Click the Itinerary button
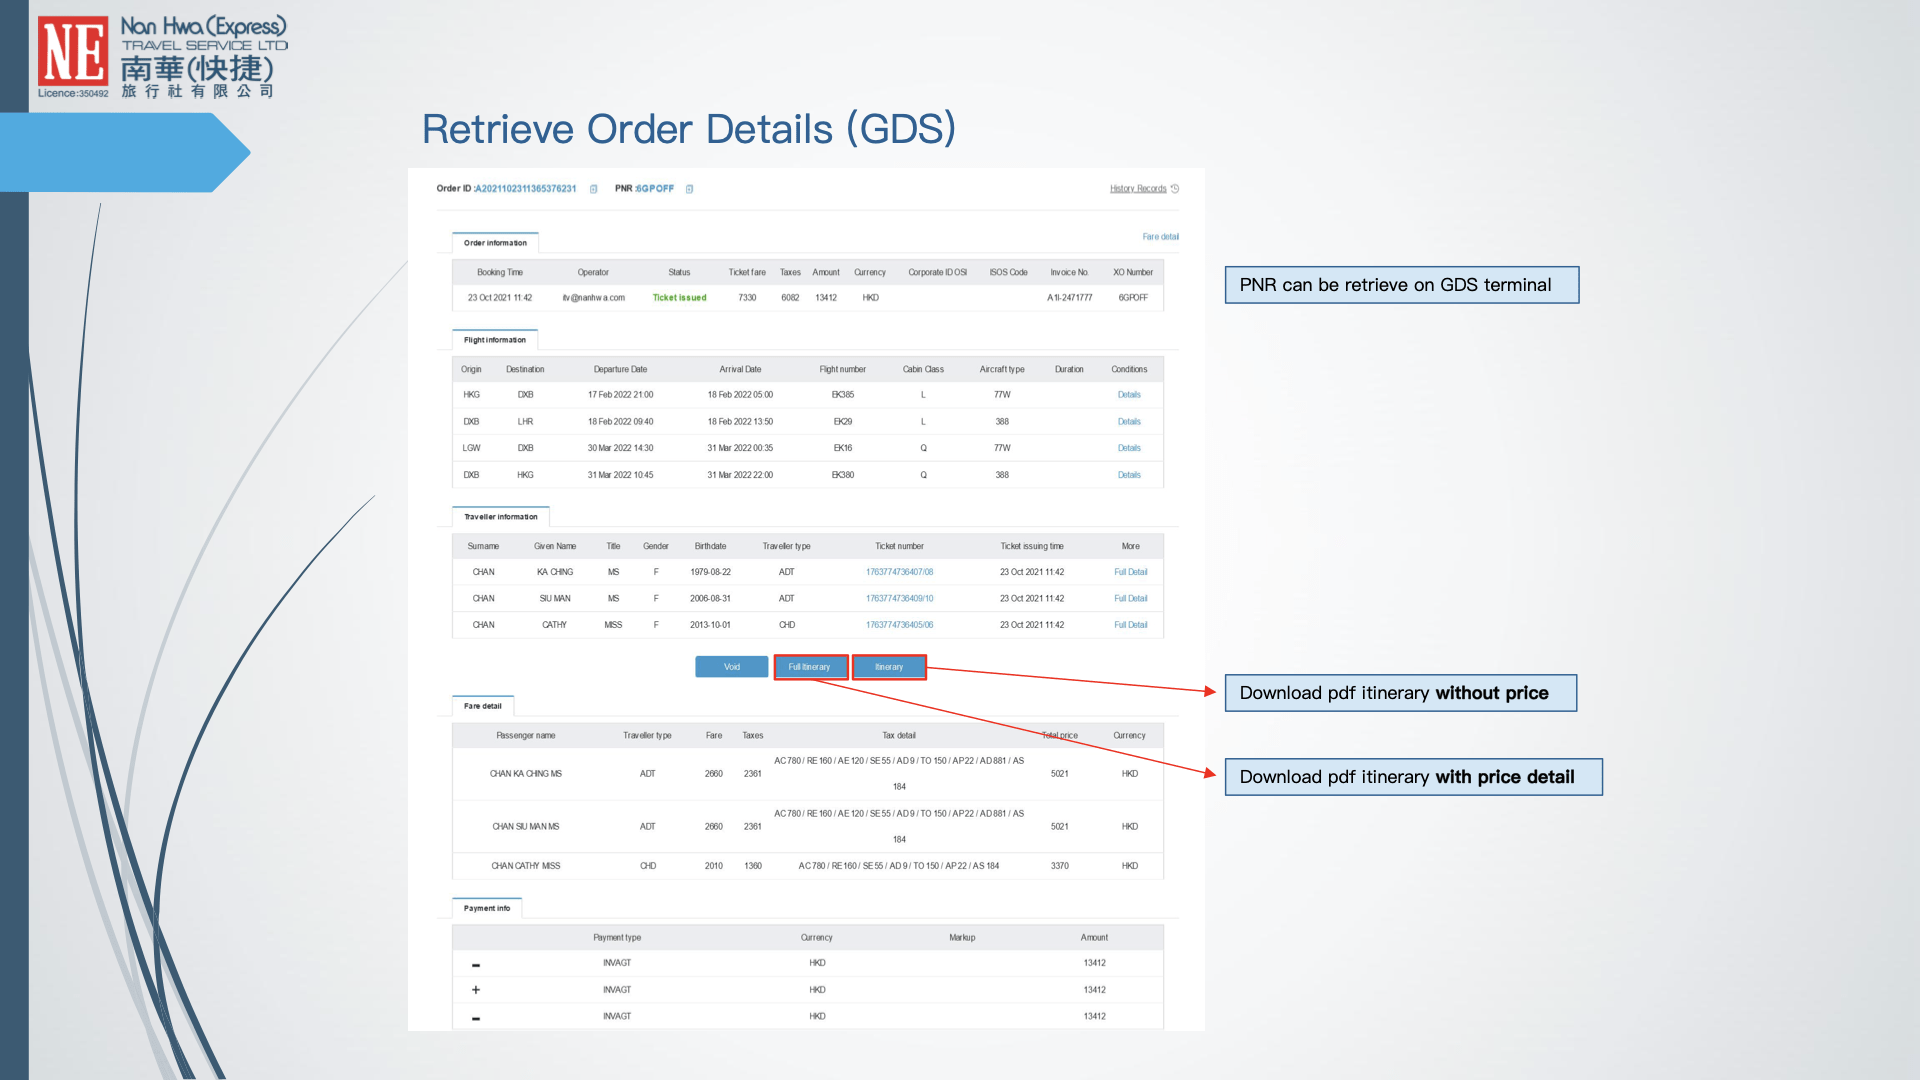 pos(888,666)
